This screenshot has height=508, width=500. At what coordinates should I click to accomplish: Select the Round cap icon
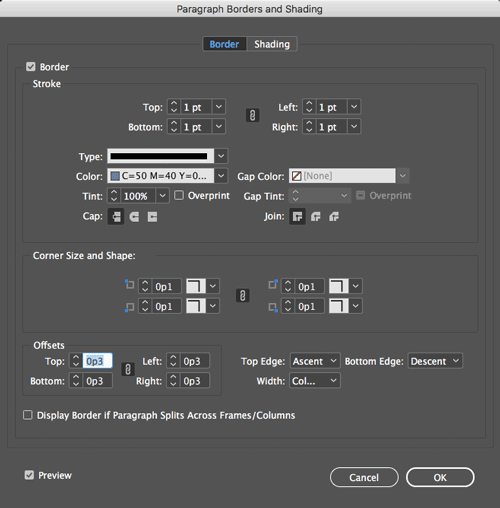coord(134,217)
